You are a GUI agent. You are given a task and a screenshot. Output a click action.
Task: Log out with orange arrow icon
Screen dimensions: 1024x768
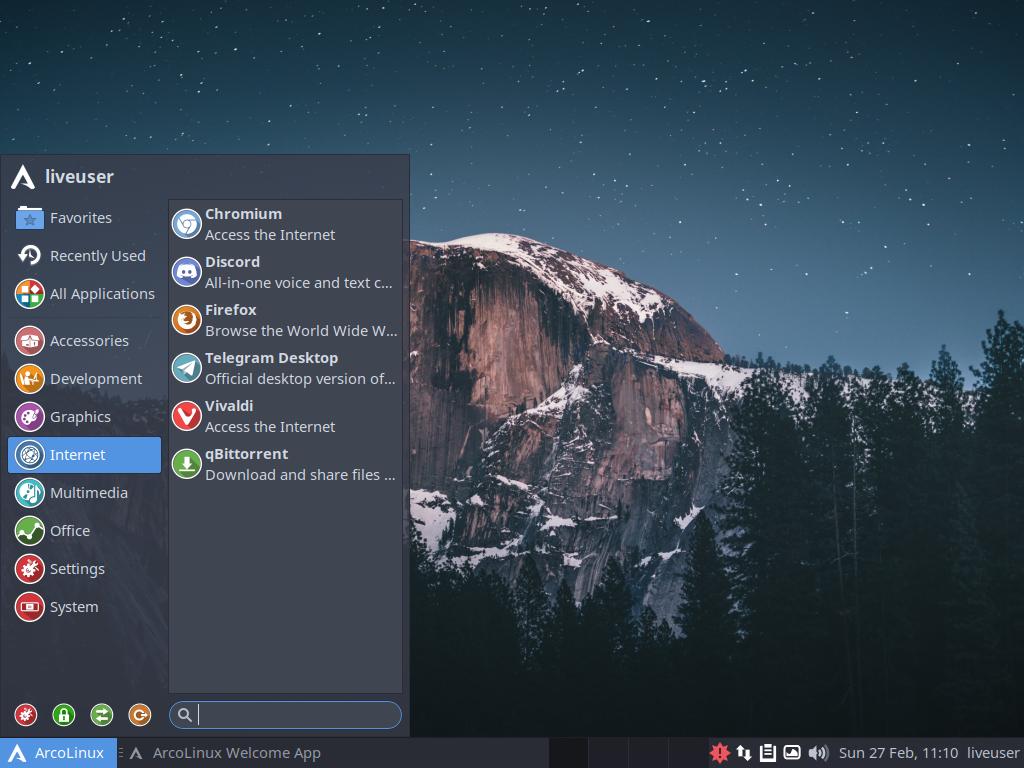click(x=140, y=715)
